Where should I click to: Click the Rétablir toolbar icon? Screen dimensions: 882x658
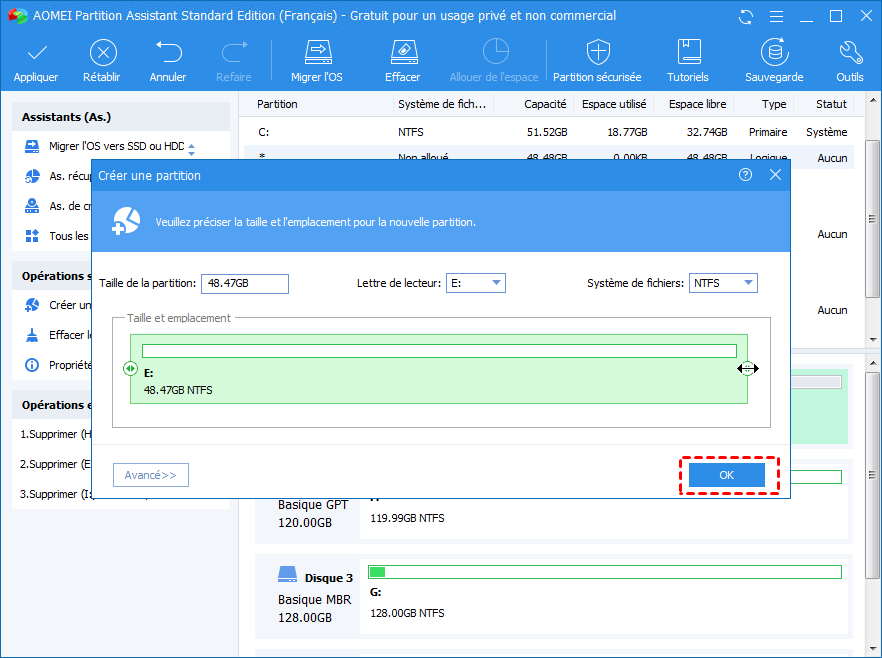pyautogui.click(x=103, y=53)
